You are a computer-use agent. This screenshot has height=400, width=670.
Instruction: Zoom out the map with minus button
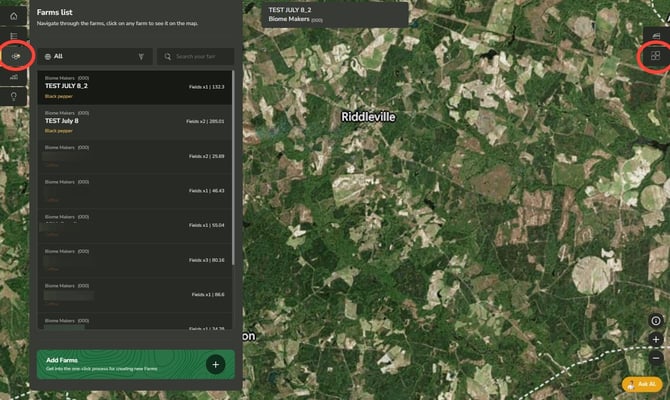tap(656, 358)
